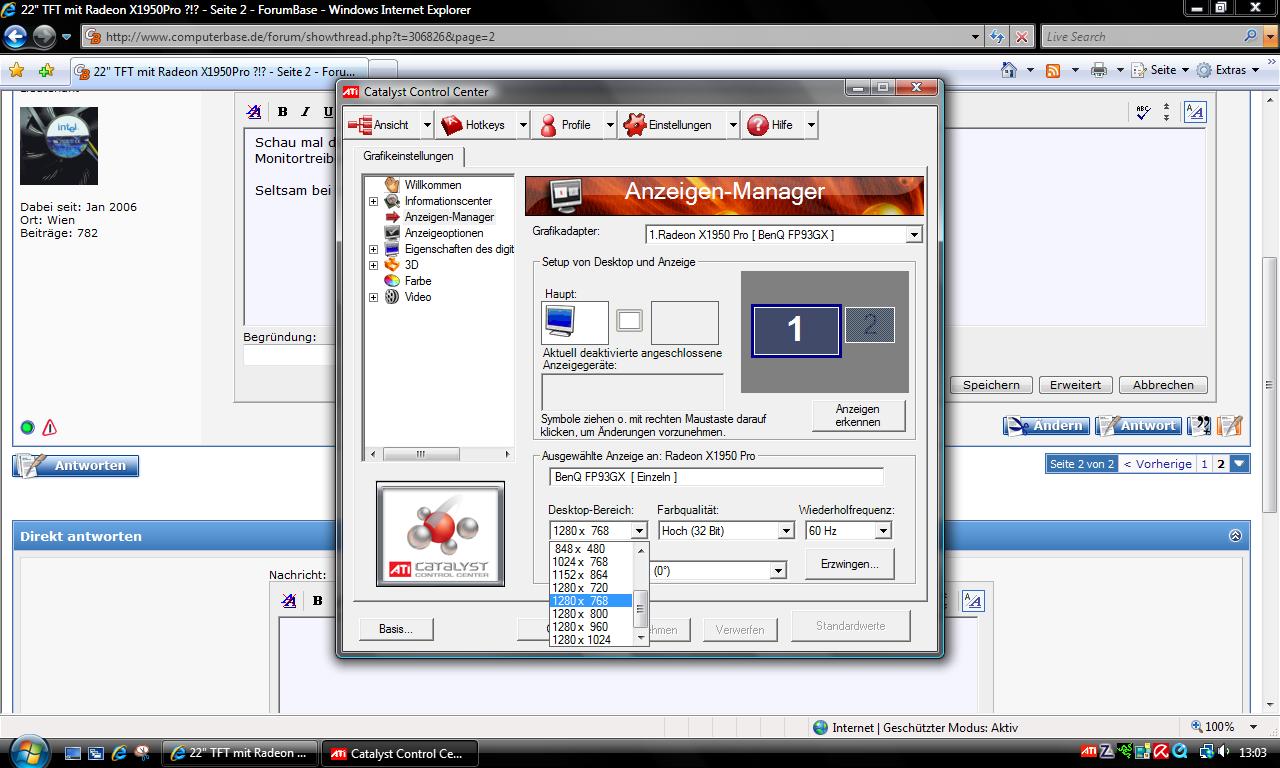
Task: Click the Erzwingen... button
Action: pos(850,564)
